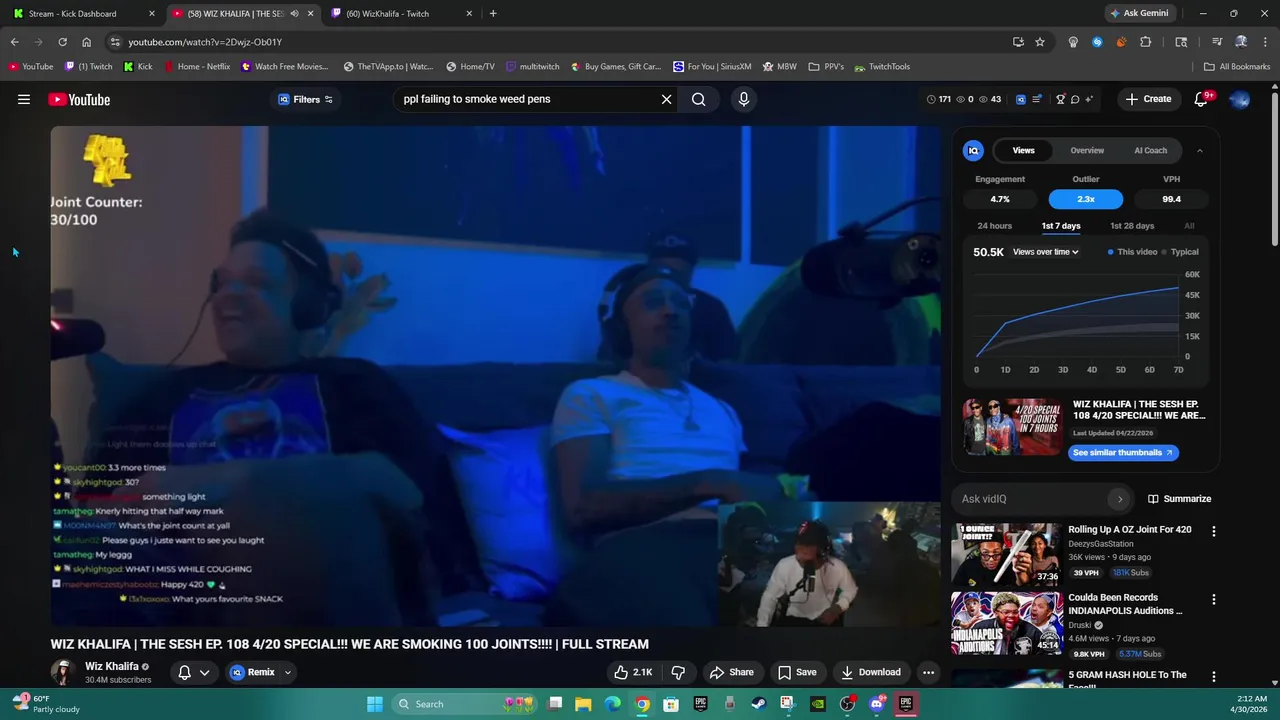Open the Windows Start menu

pos(374,704)
